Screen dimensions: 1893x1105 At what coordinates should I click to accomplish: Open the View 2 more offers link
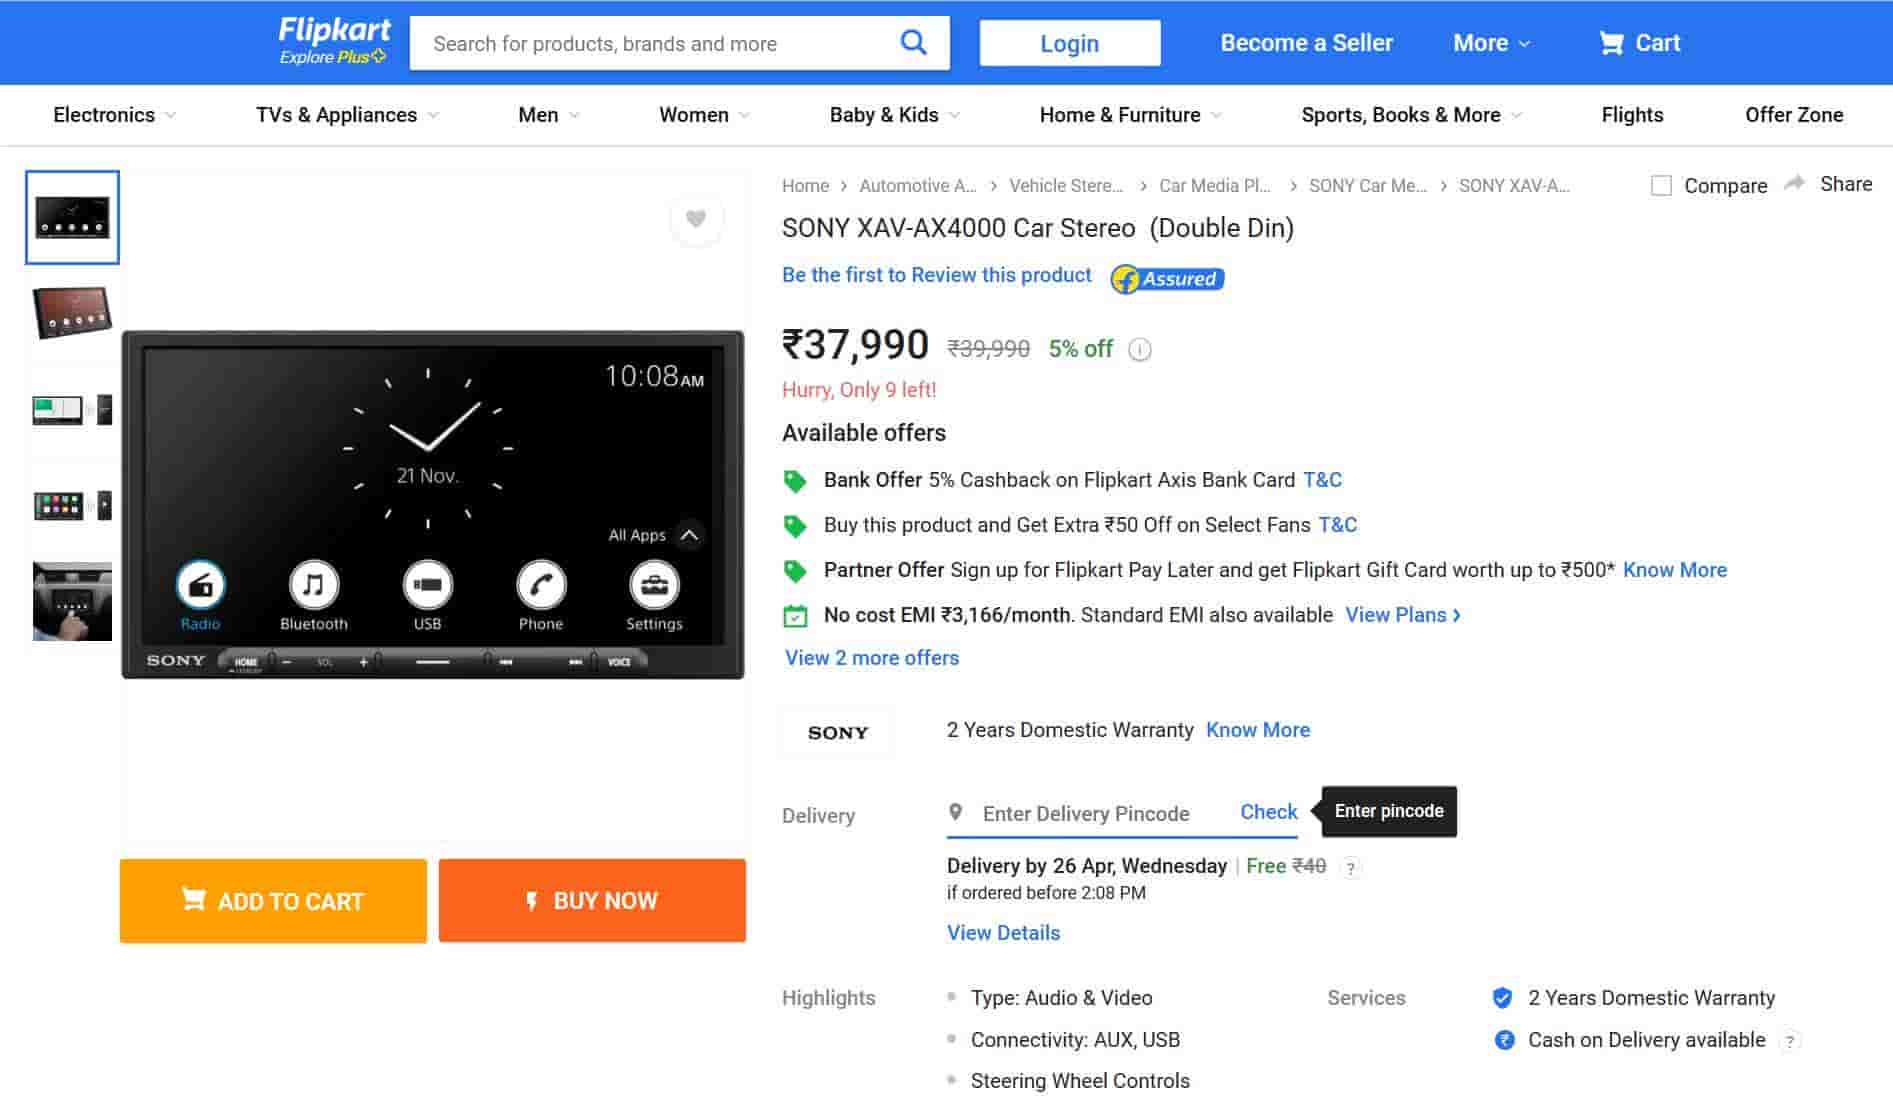click(x=871, y=658)
